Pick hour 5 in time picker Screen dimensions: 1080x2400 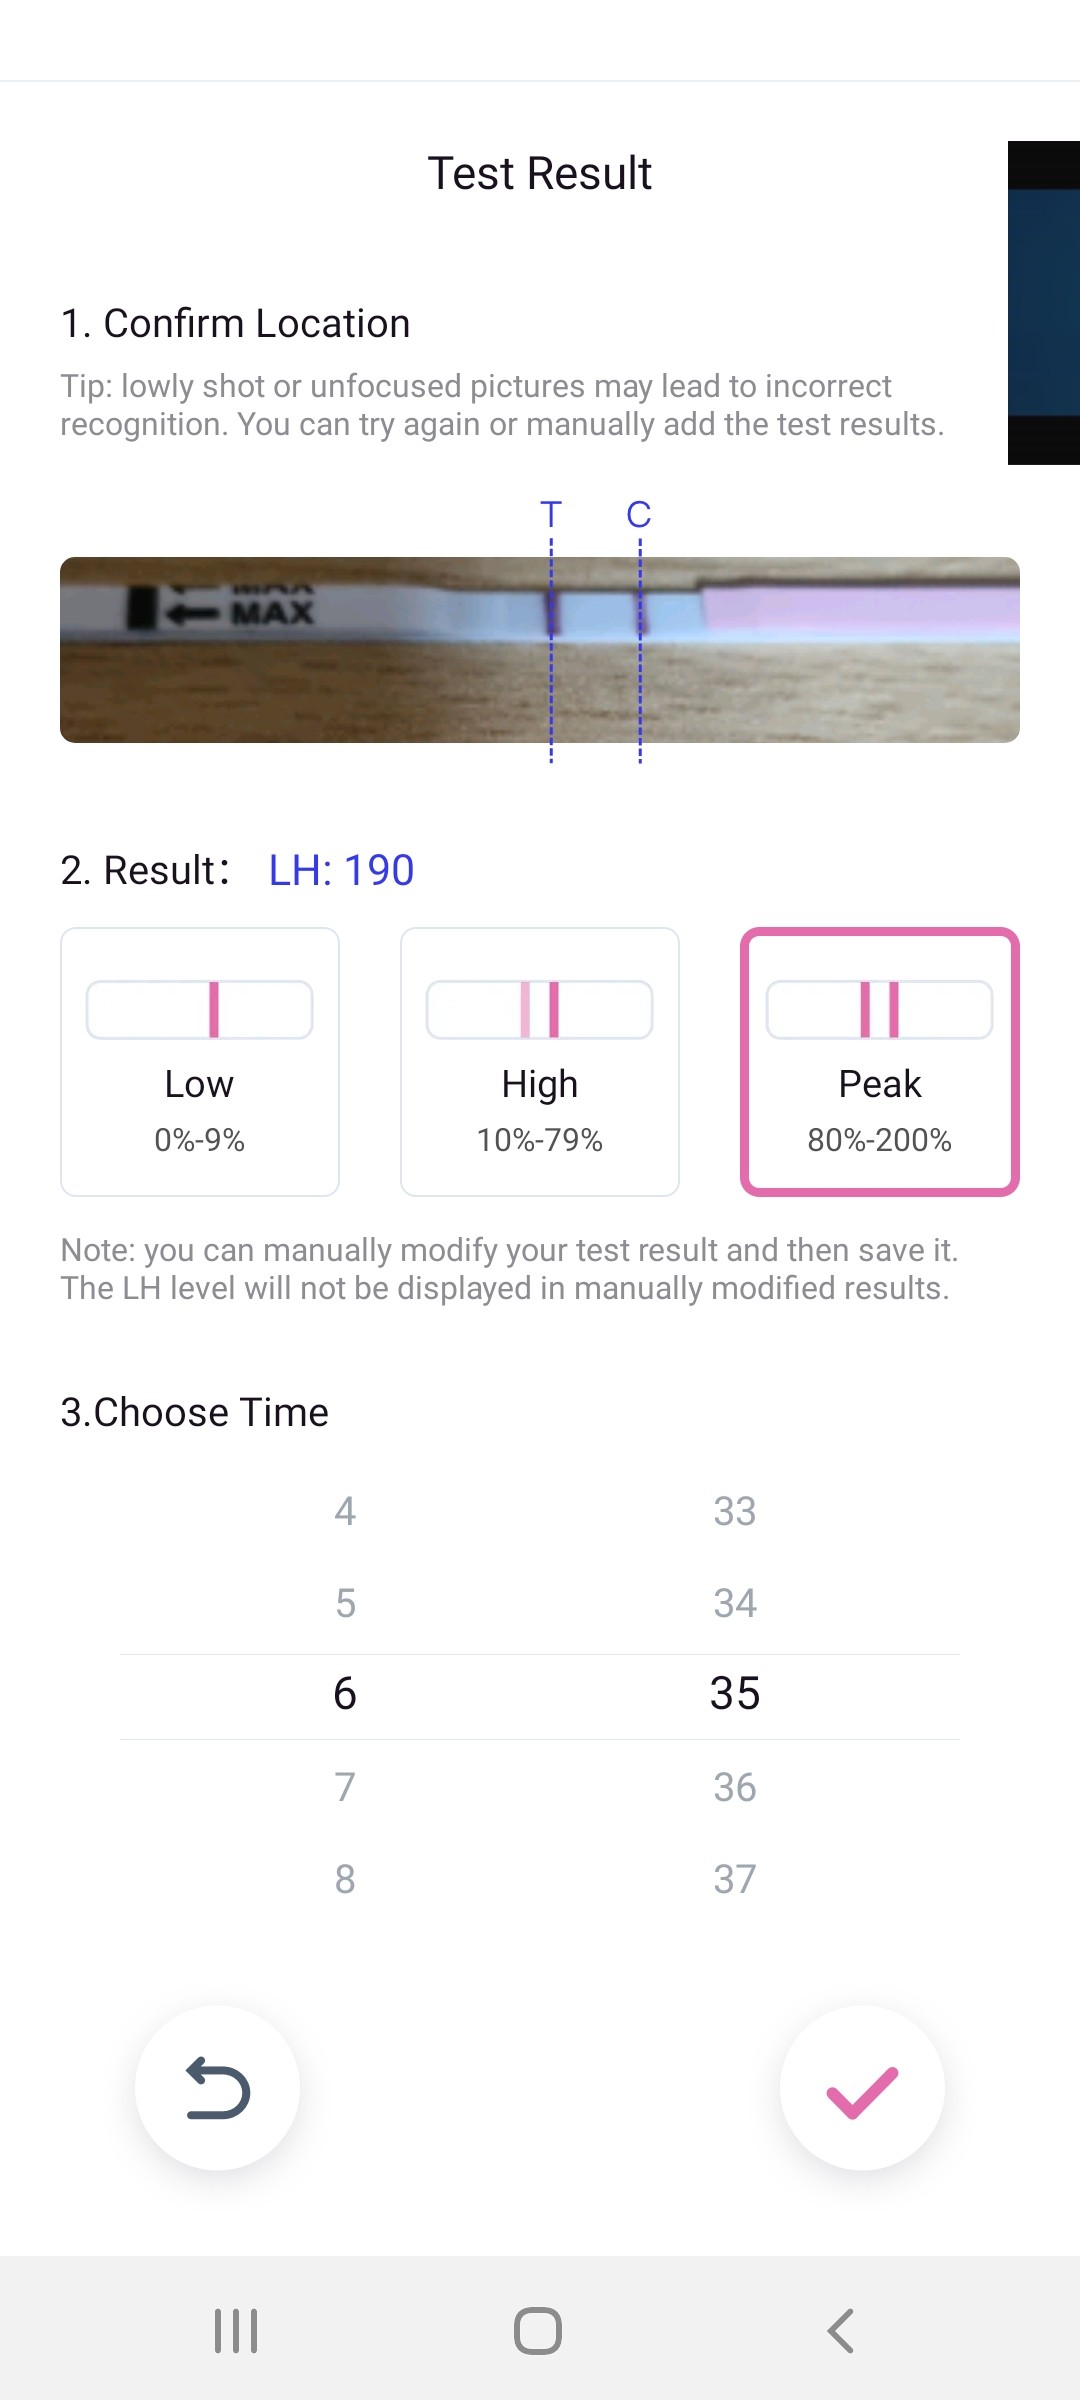point(345,1603)
